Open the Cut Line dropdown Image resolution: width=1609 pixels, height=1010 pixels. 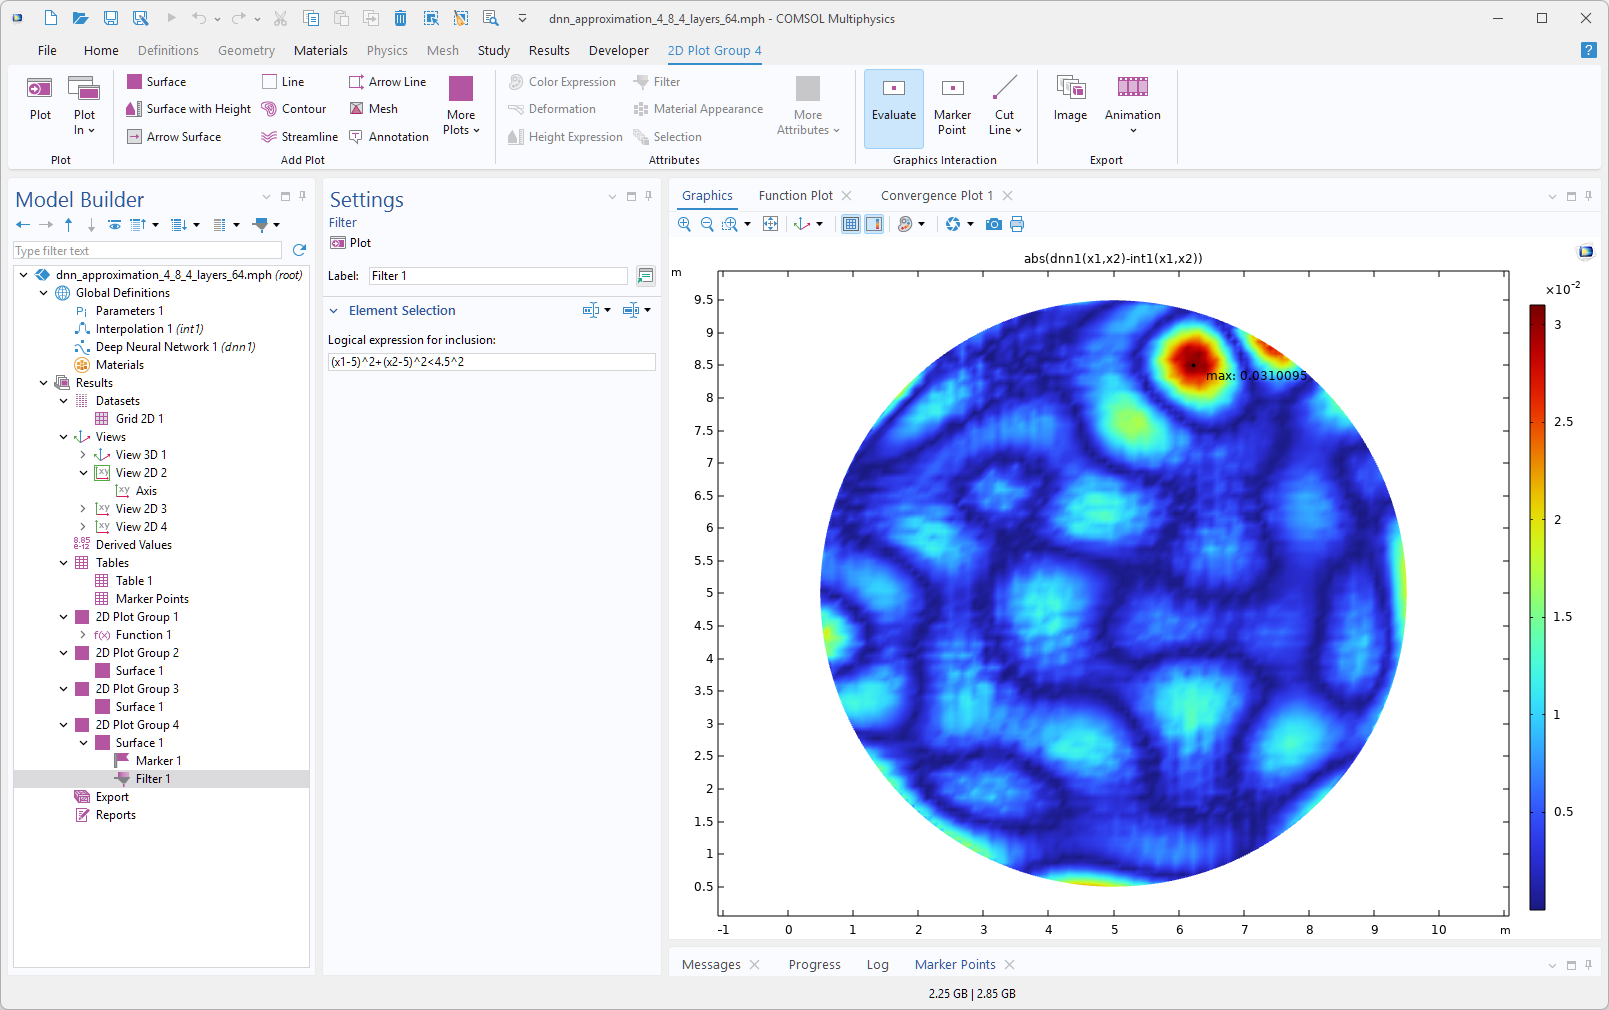(1005, 122)
